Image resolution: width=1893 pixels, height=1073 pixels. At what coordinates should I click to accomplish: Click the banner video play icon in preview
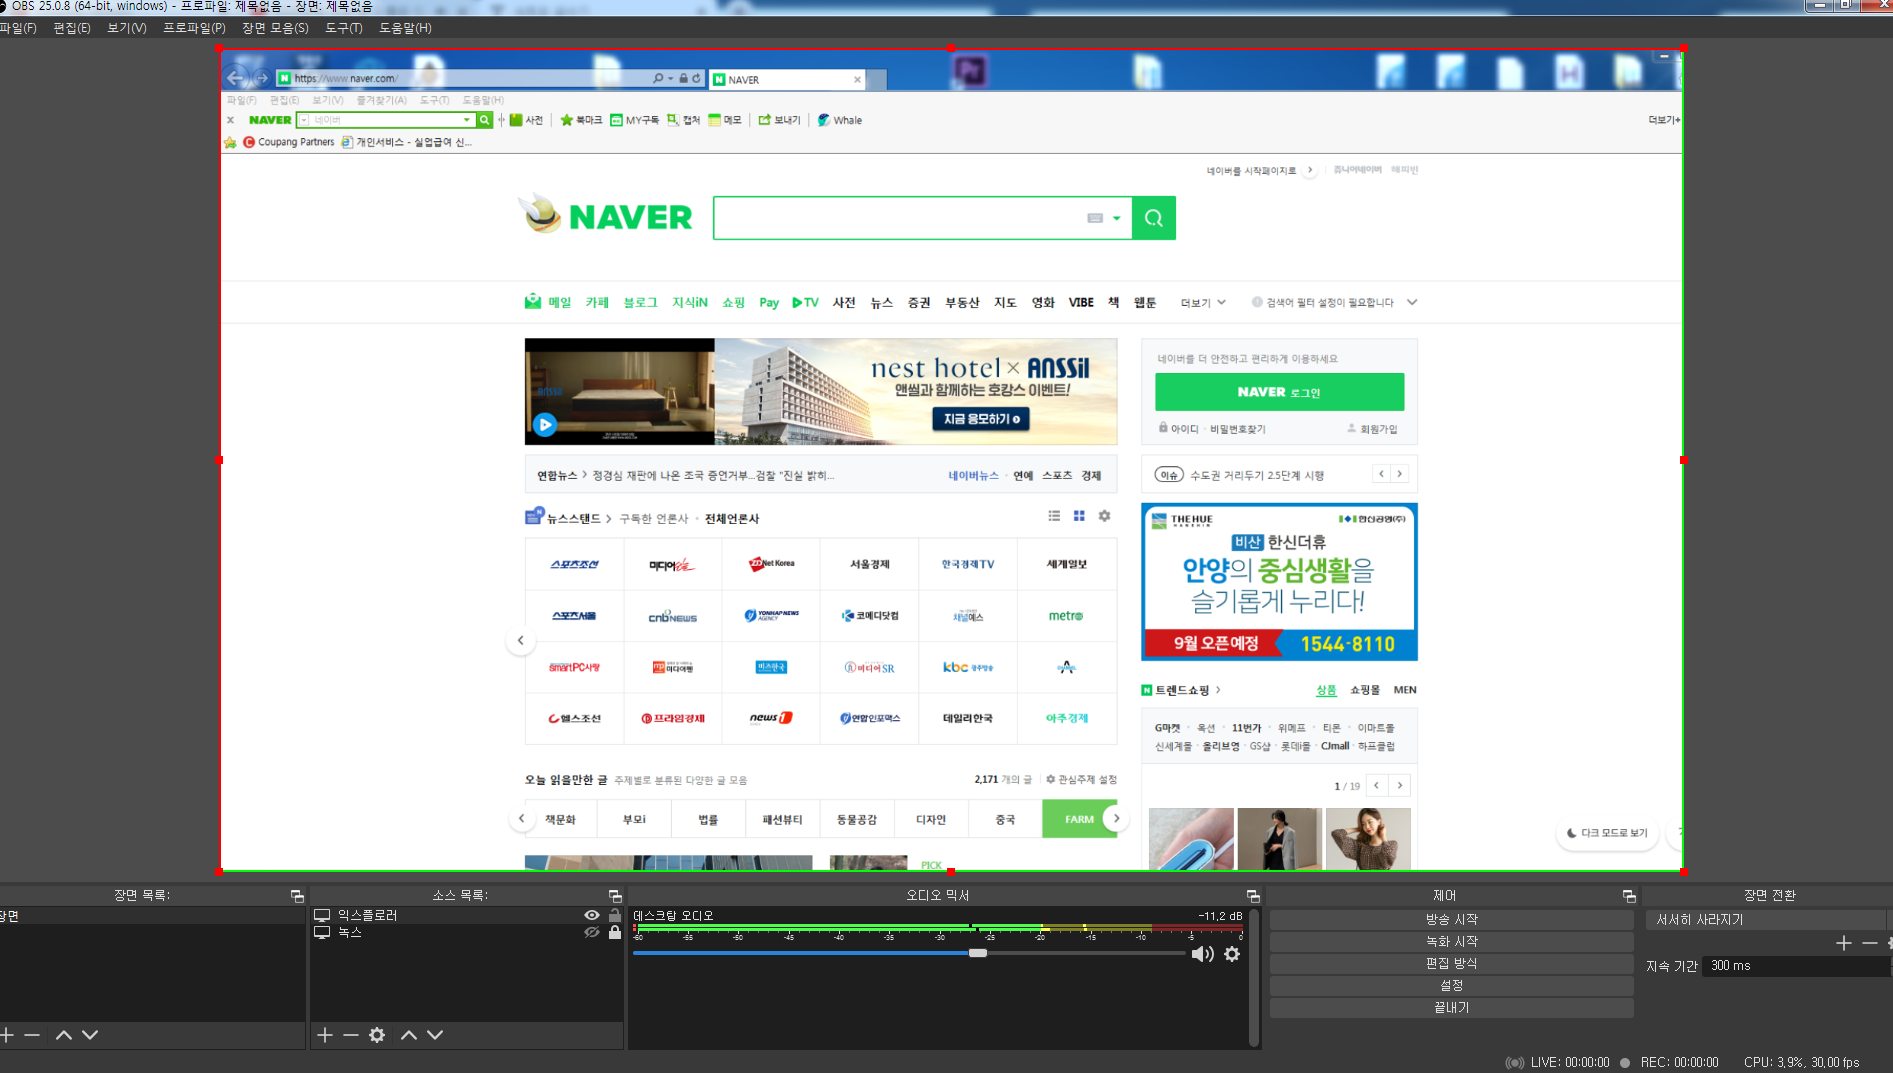[545, 425]
